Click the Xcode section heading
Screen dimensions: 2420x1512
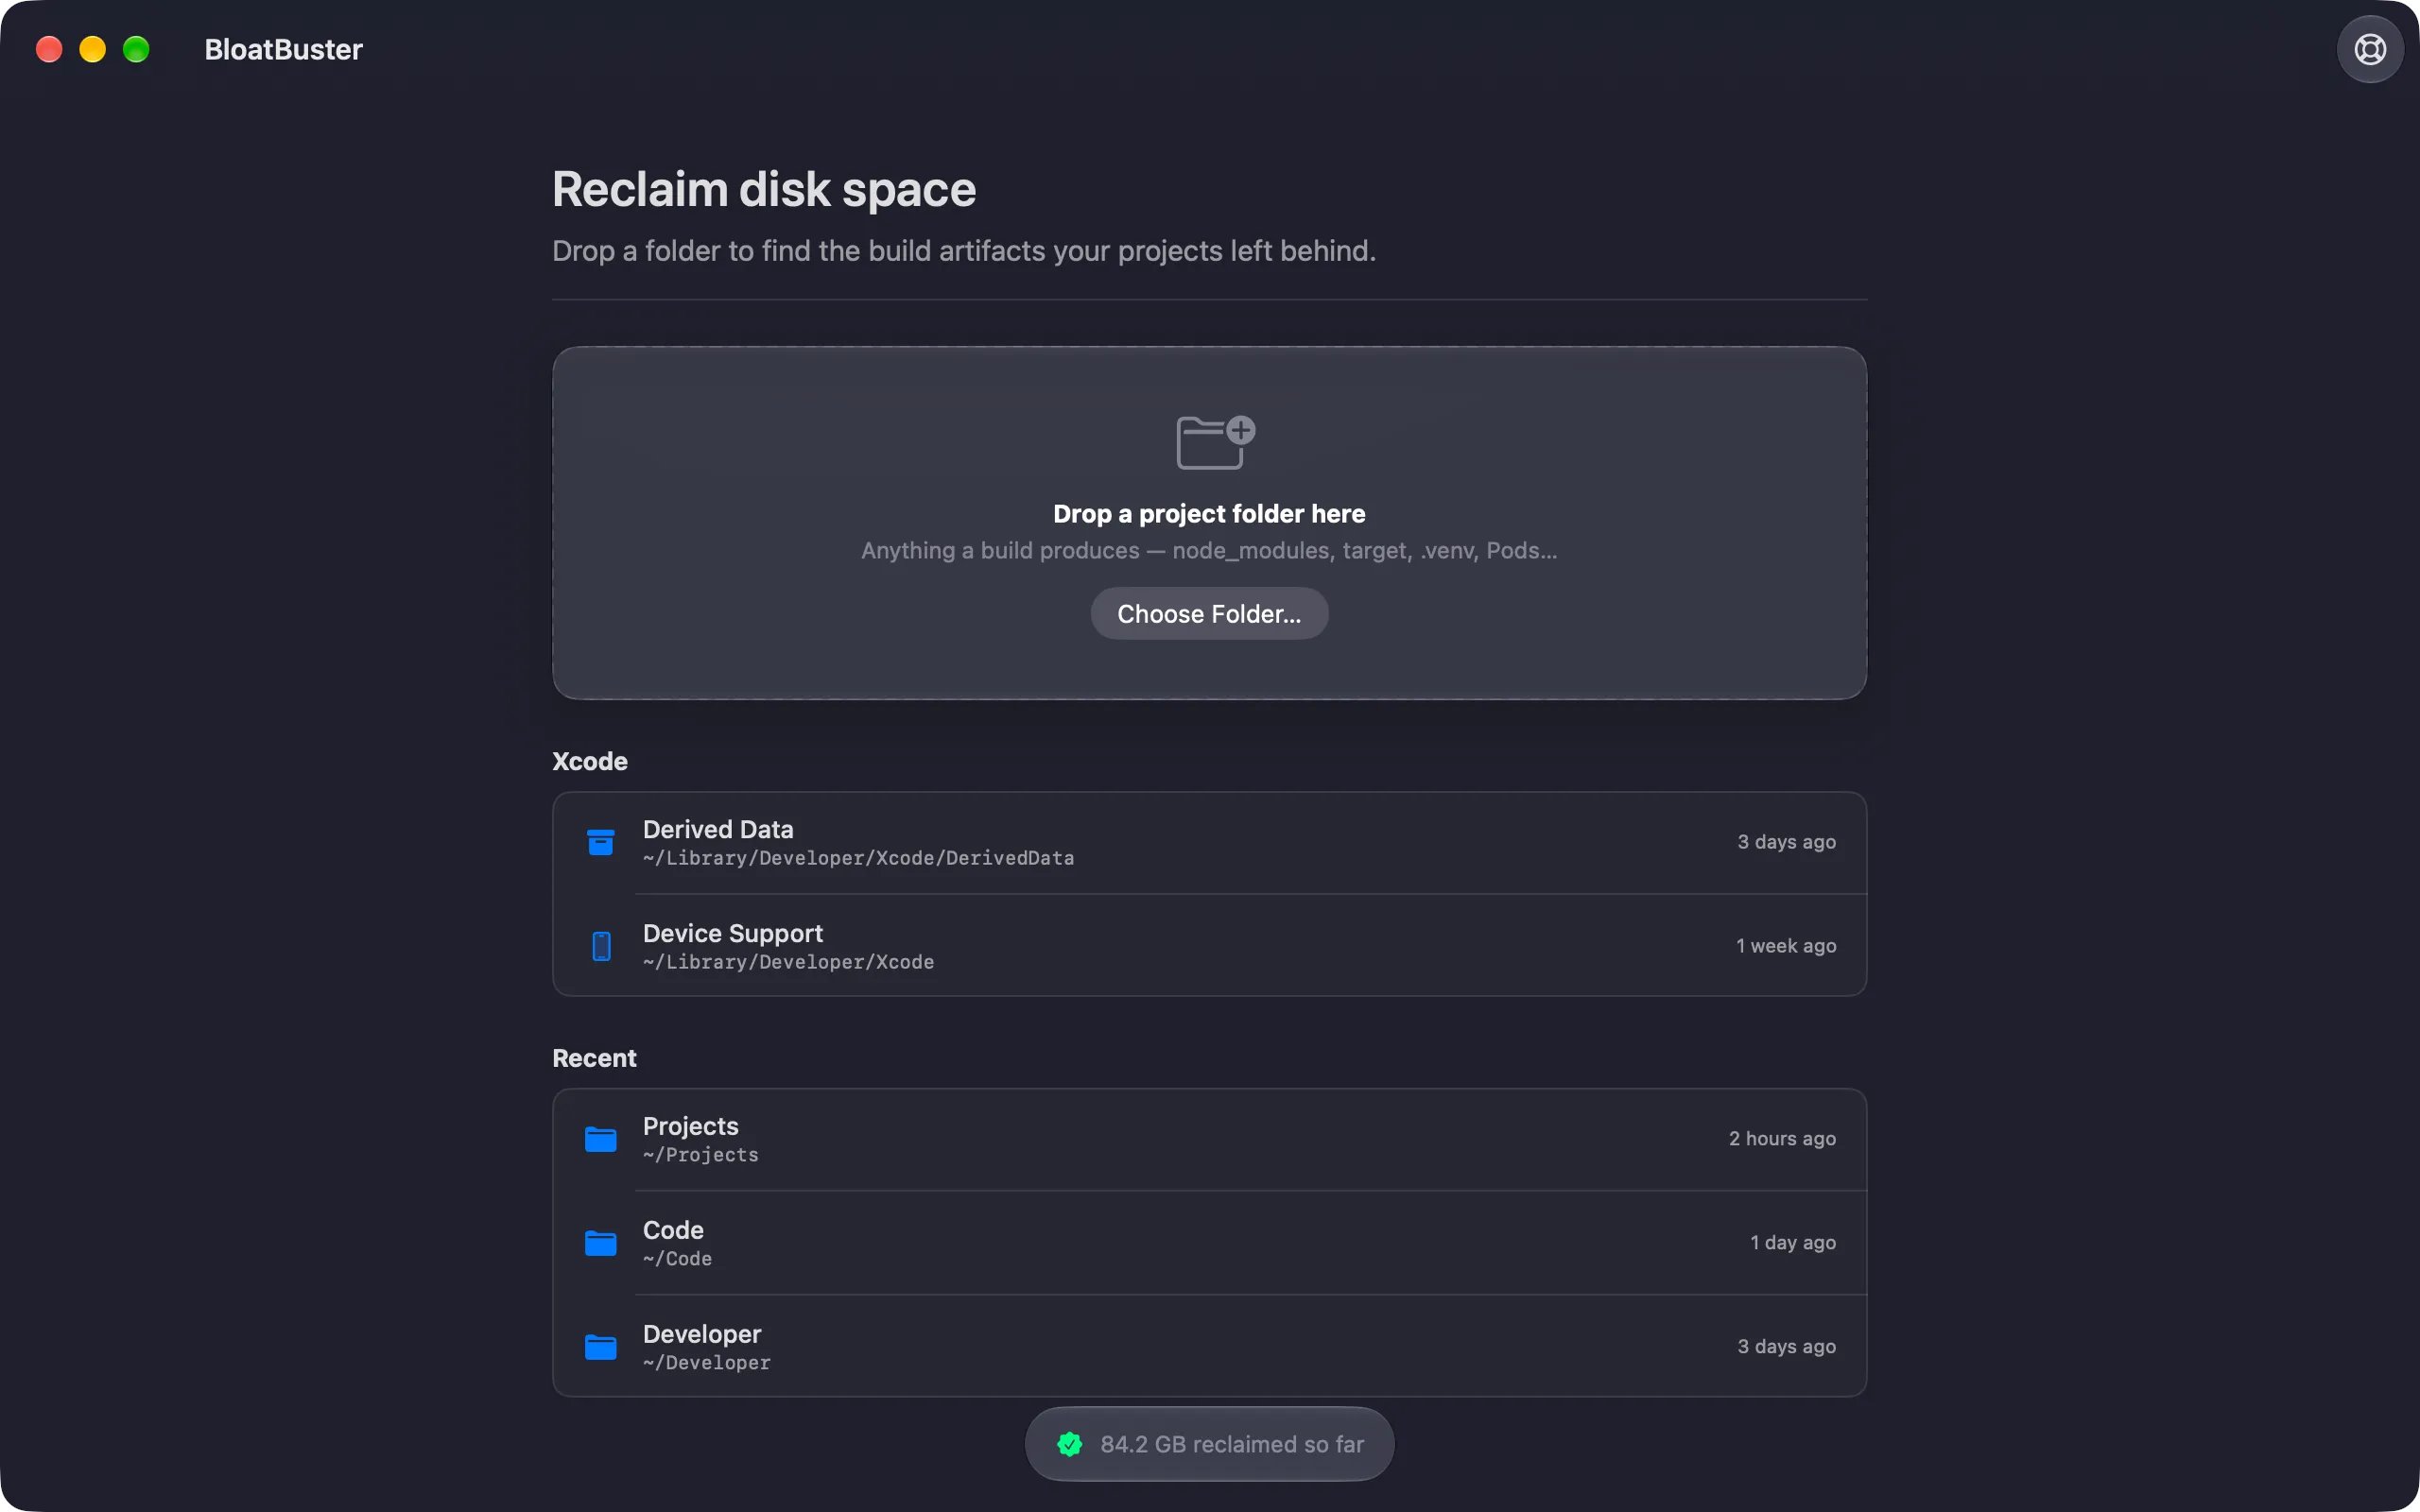click(590, 762)
